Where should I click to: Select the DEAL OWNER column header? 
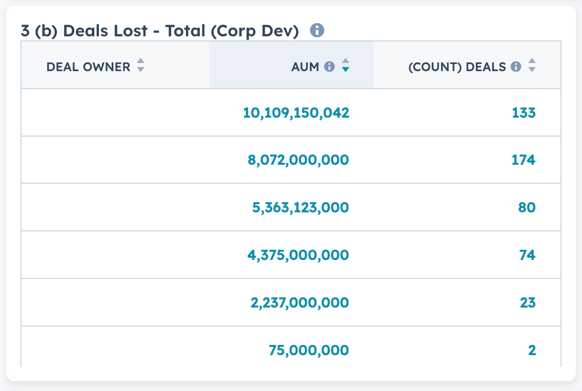88,67
